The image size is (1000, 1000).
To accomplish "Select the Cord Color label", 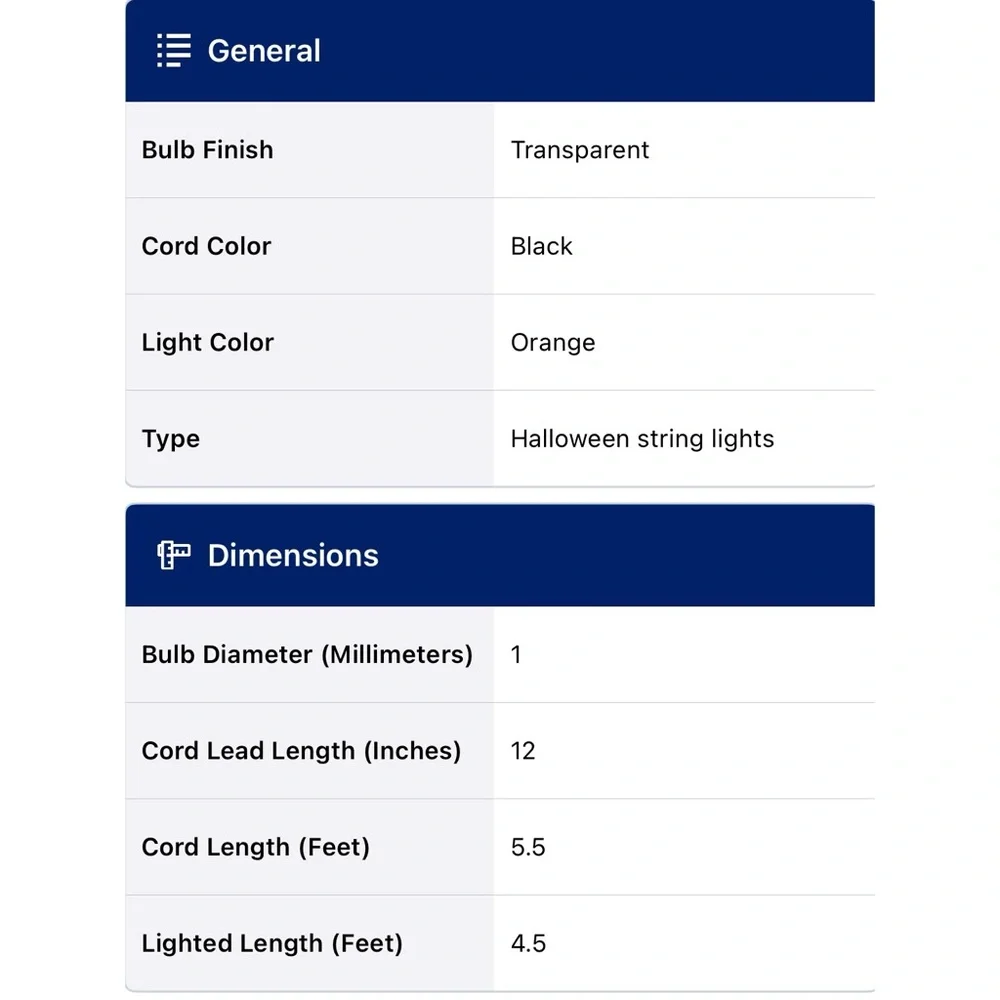I will pyautogui.click(x=206, y=246).
